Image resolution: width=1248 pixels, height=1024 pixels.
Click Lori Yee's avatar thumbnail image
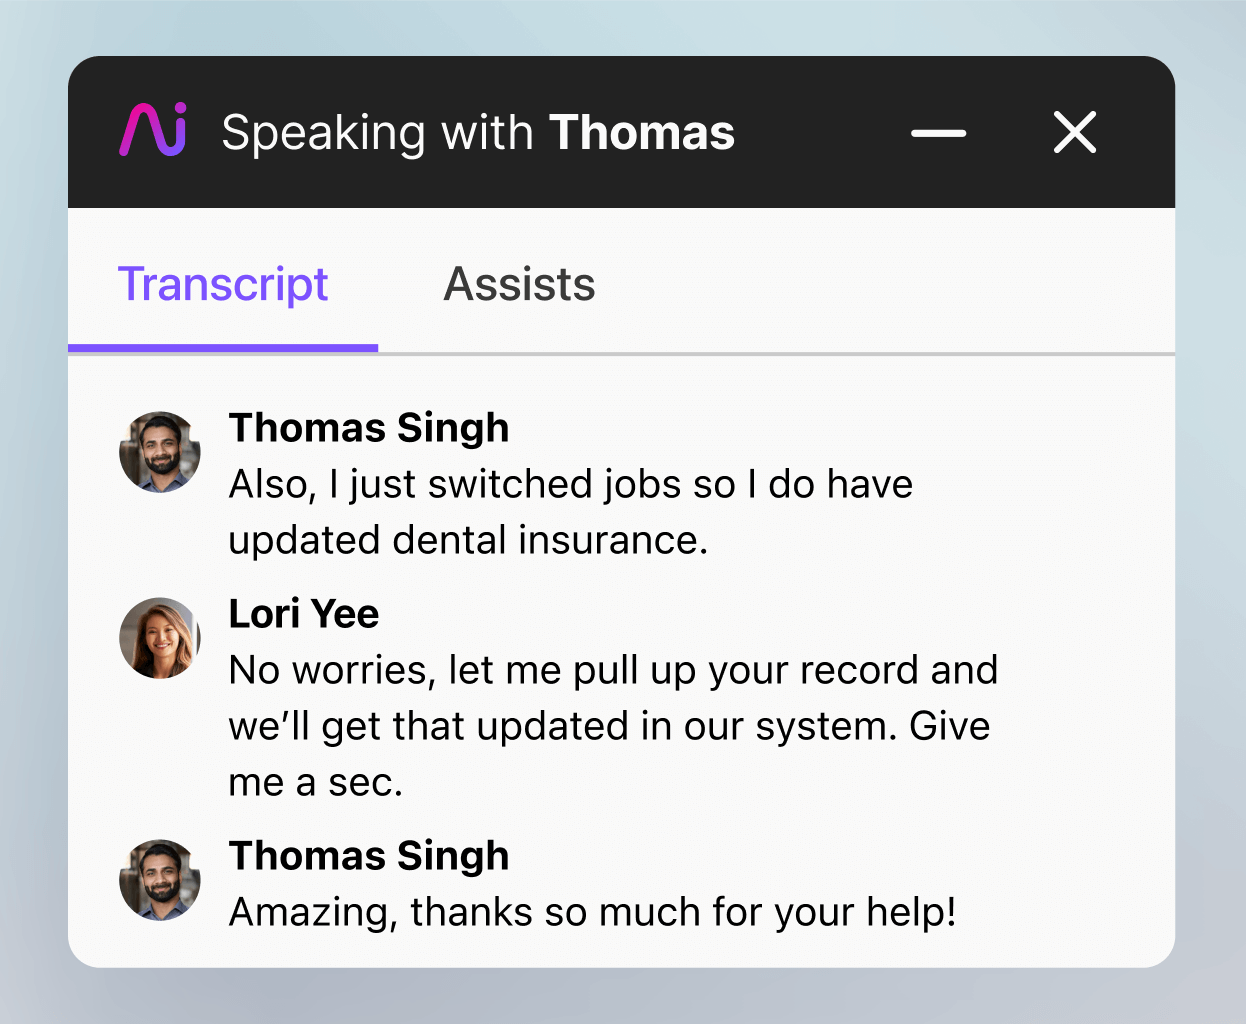point(160,638)
